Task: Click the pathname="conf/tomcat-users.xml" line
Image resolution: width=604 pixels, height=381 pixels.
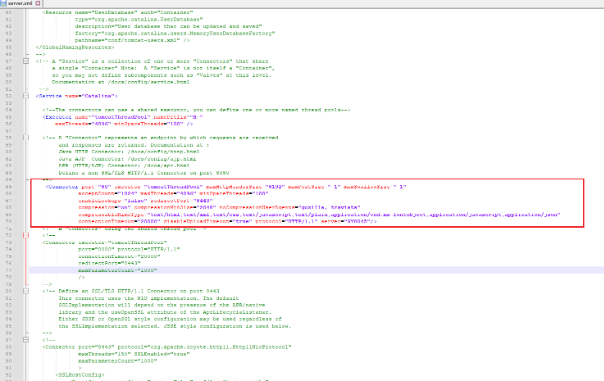Action: [x=132, y=40]
